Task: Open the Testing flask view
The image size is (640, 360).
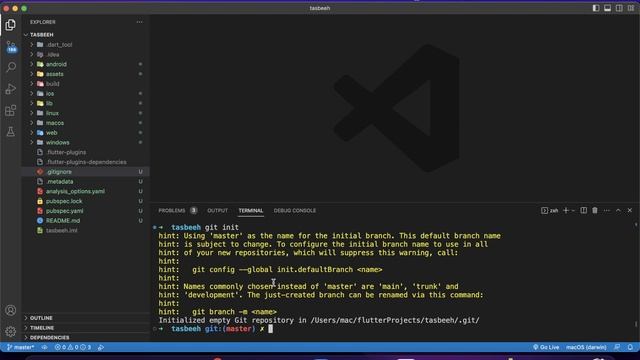Action: 11,131
